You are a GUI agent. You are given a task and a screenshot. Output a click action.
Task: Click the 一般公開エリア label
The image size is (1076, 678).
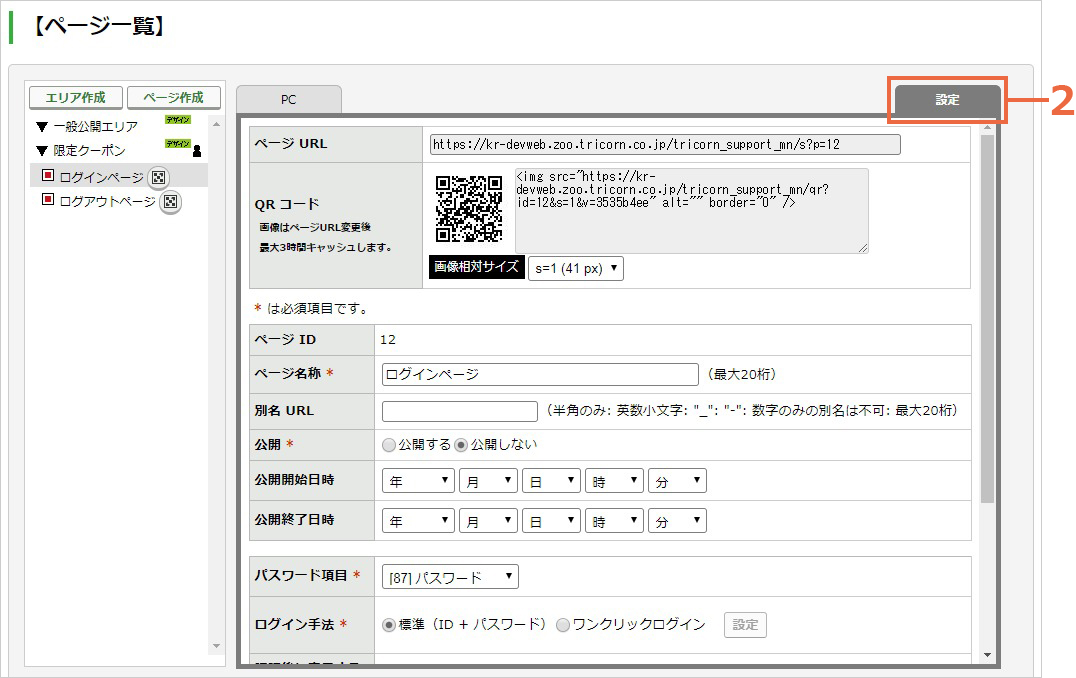95,127
